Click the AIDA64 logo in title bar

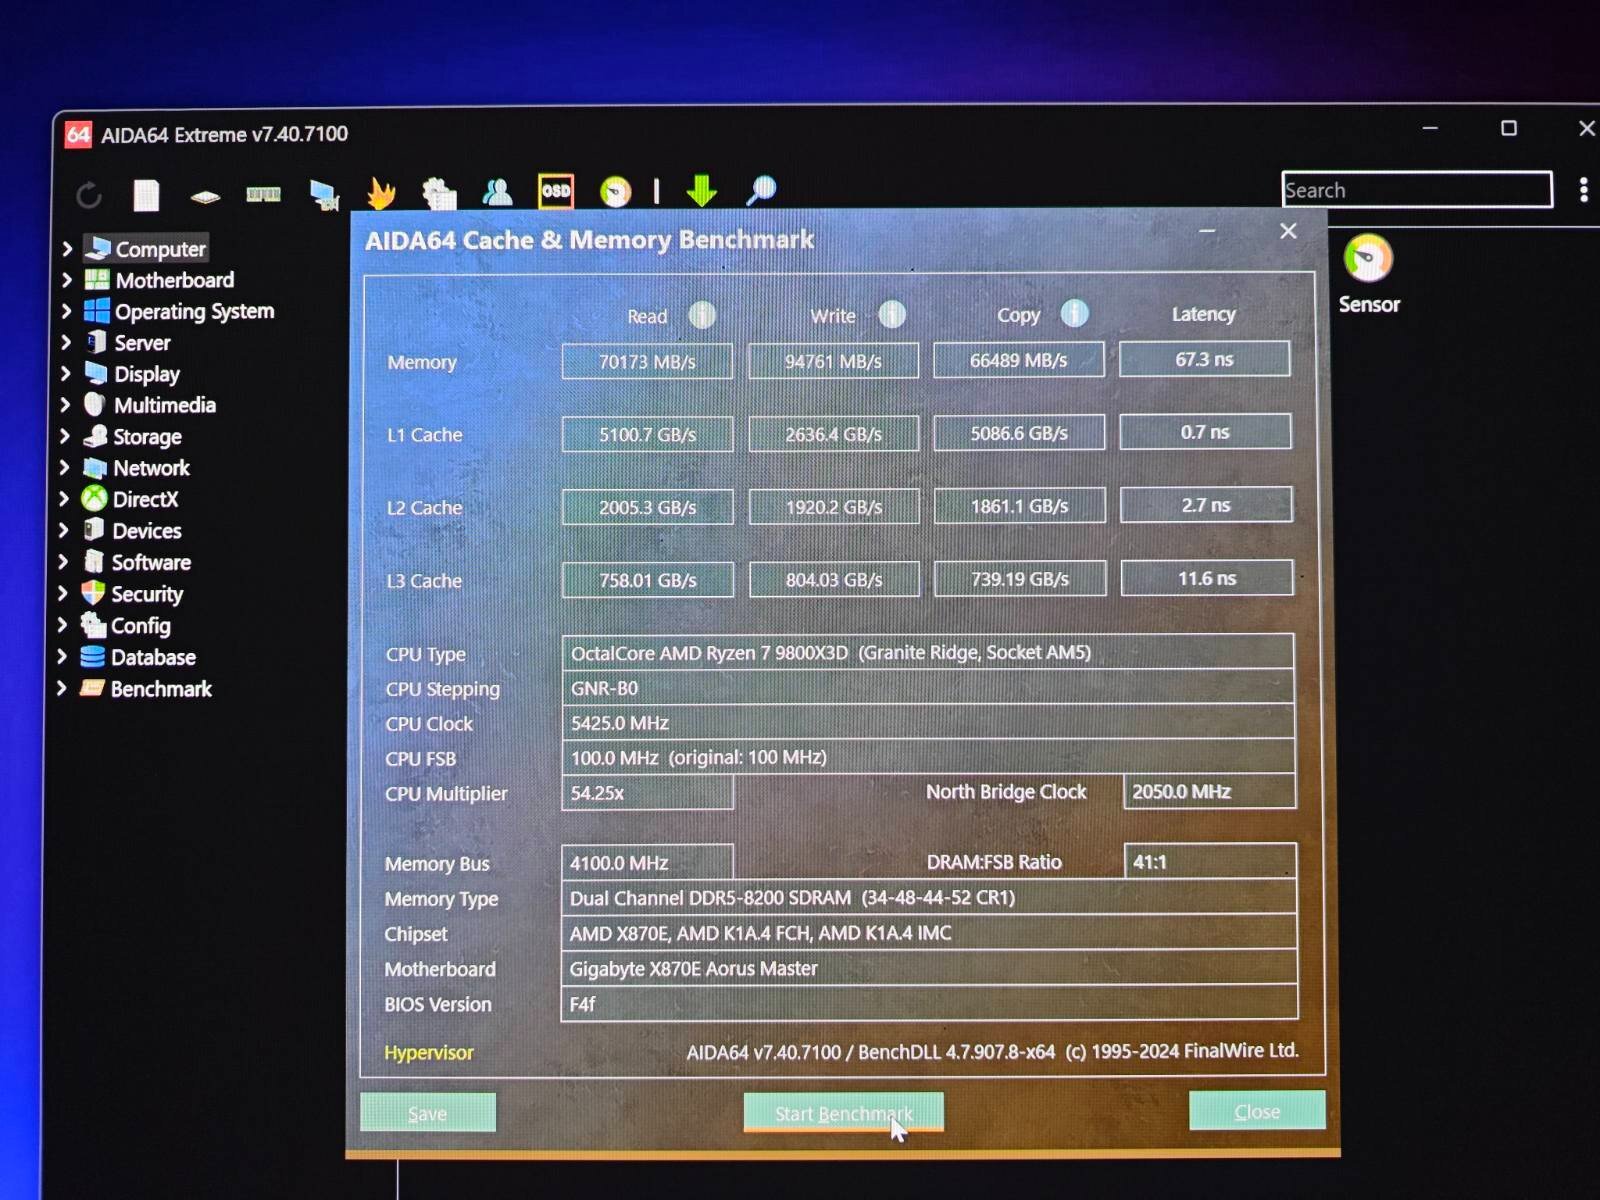78,134
